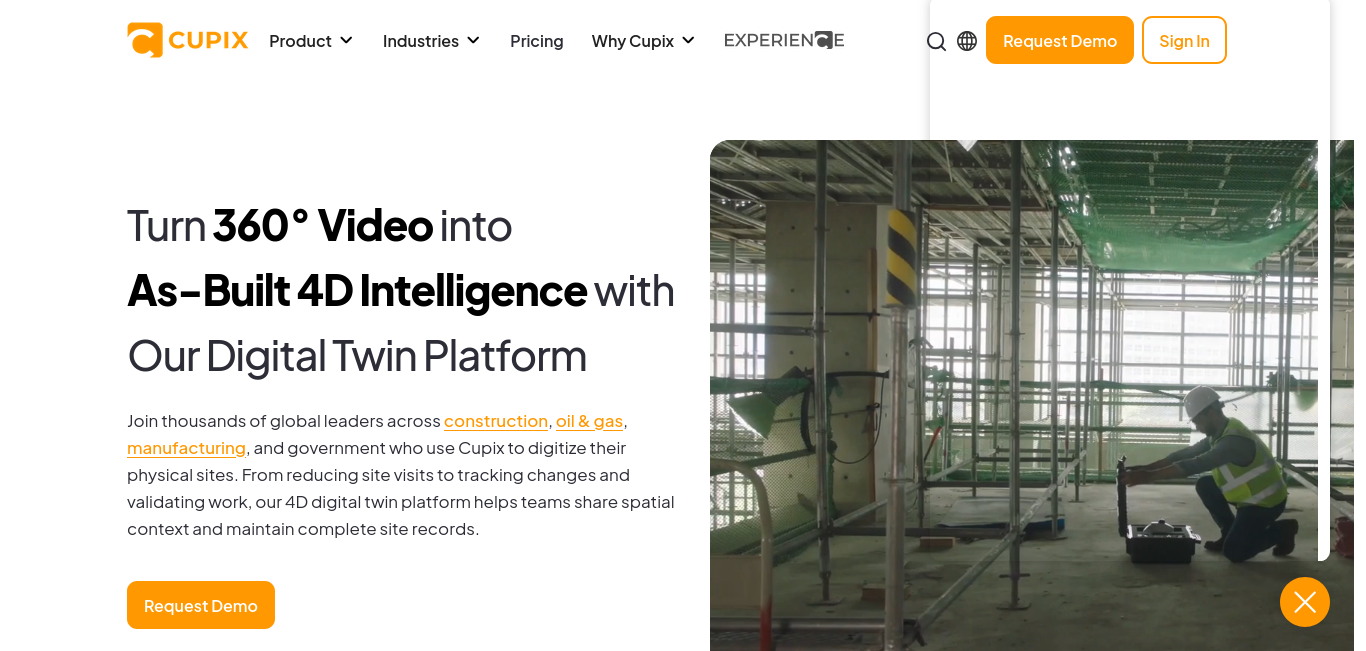The height and width of the screenshot is (651, 1366).
Task: Follow the manufacturing link
Action: 186,448
